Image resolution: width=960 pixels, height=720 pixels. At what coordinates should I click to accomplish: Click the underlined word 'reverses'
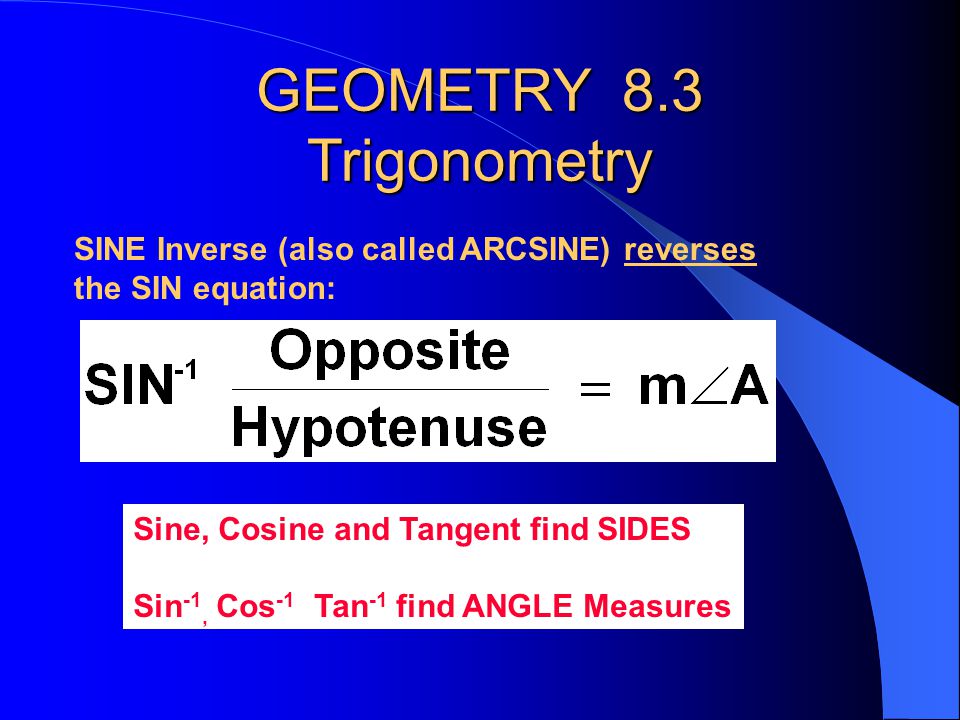coord(690,250)
